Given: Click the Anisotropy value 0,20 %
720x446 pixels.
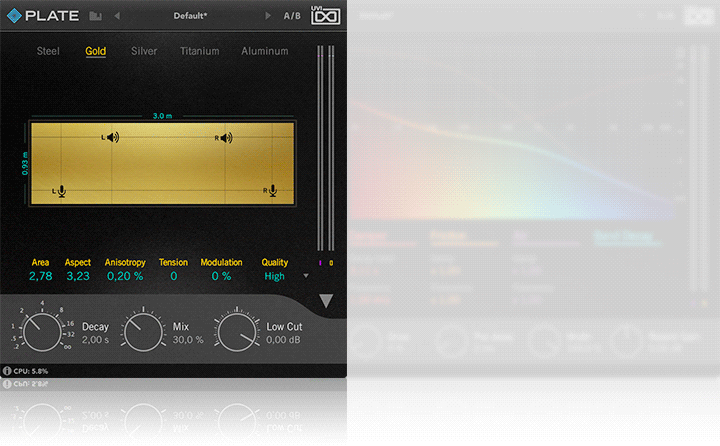Looking at the screenshot, I should tap(125, 276).
